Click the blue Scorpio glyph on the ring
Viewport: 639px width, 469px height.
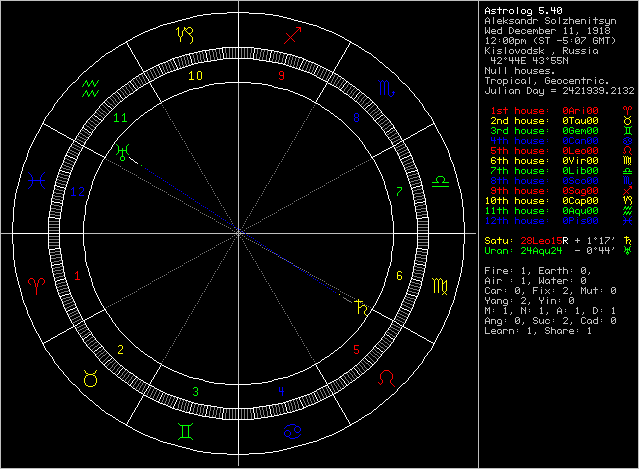(387, 88)
